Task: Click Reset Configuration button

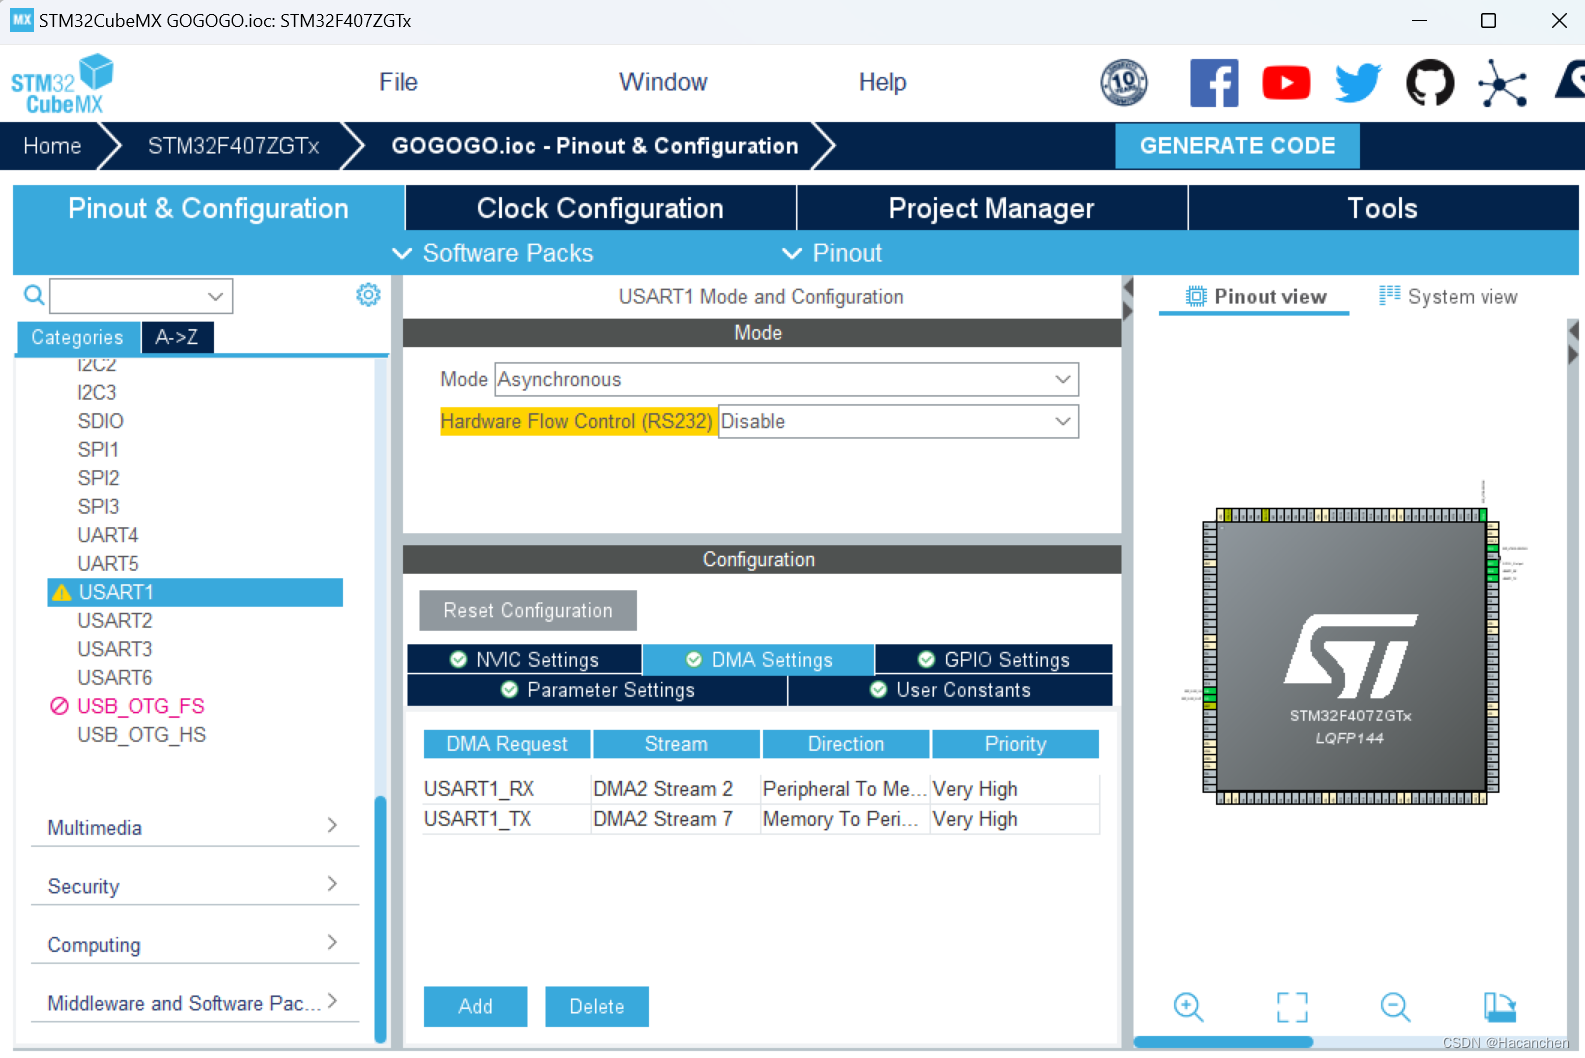Action: pos(528,610)
